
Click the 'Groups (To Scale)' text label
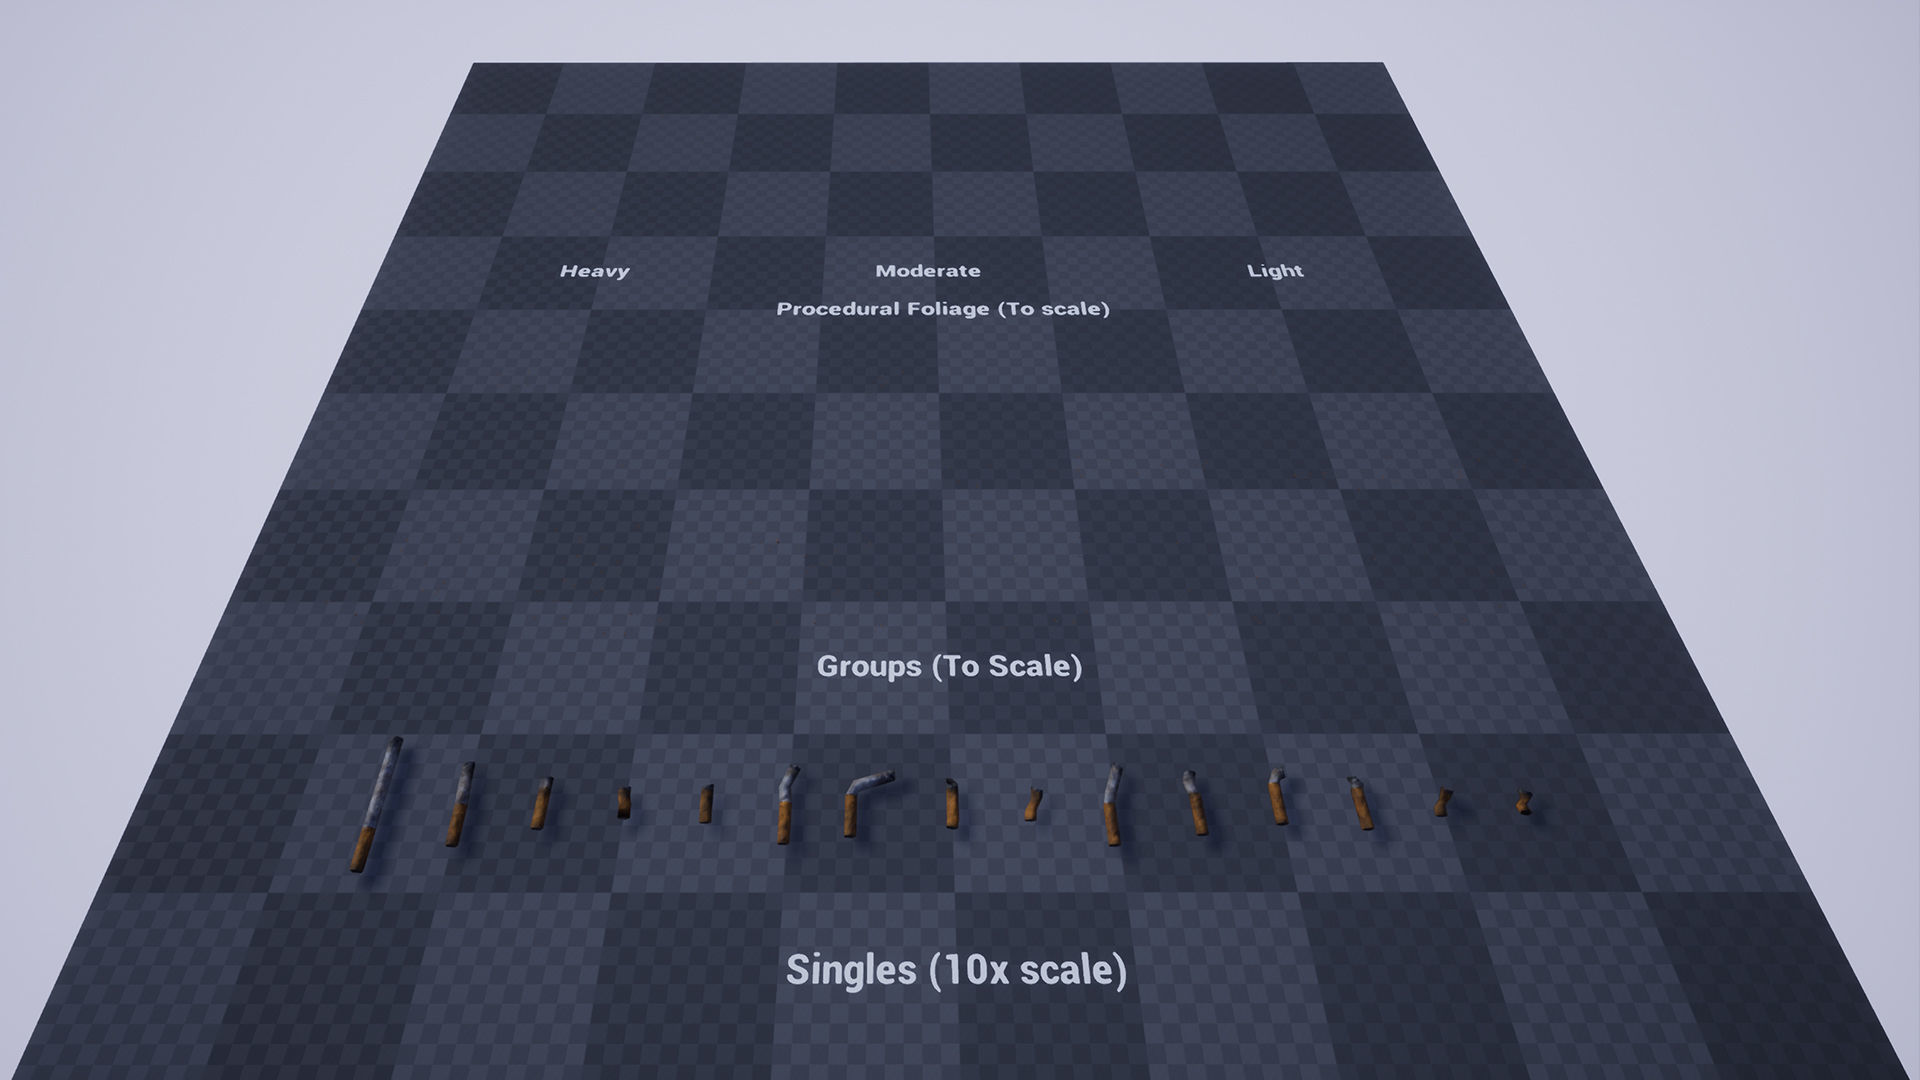pyautogui.click(x=949, y=666)
